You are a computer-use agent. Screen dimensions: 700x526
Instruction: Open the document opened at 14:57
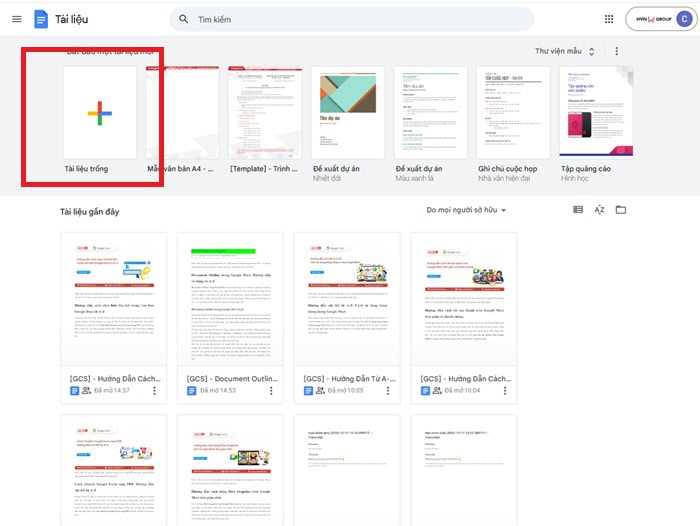coord(113,318)
